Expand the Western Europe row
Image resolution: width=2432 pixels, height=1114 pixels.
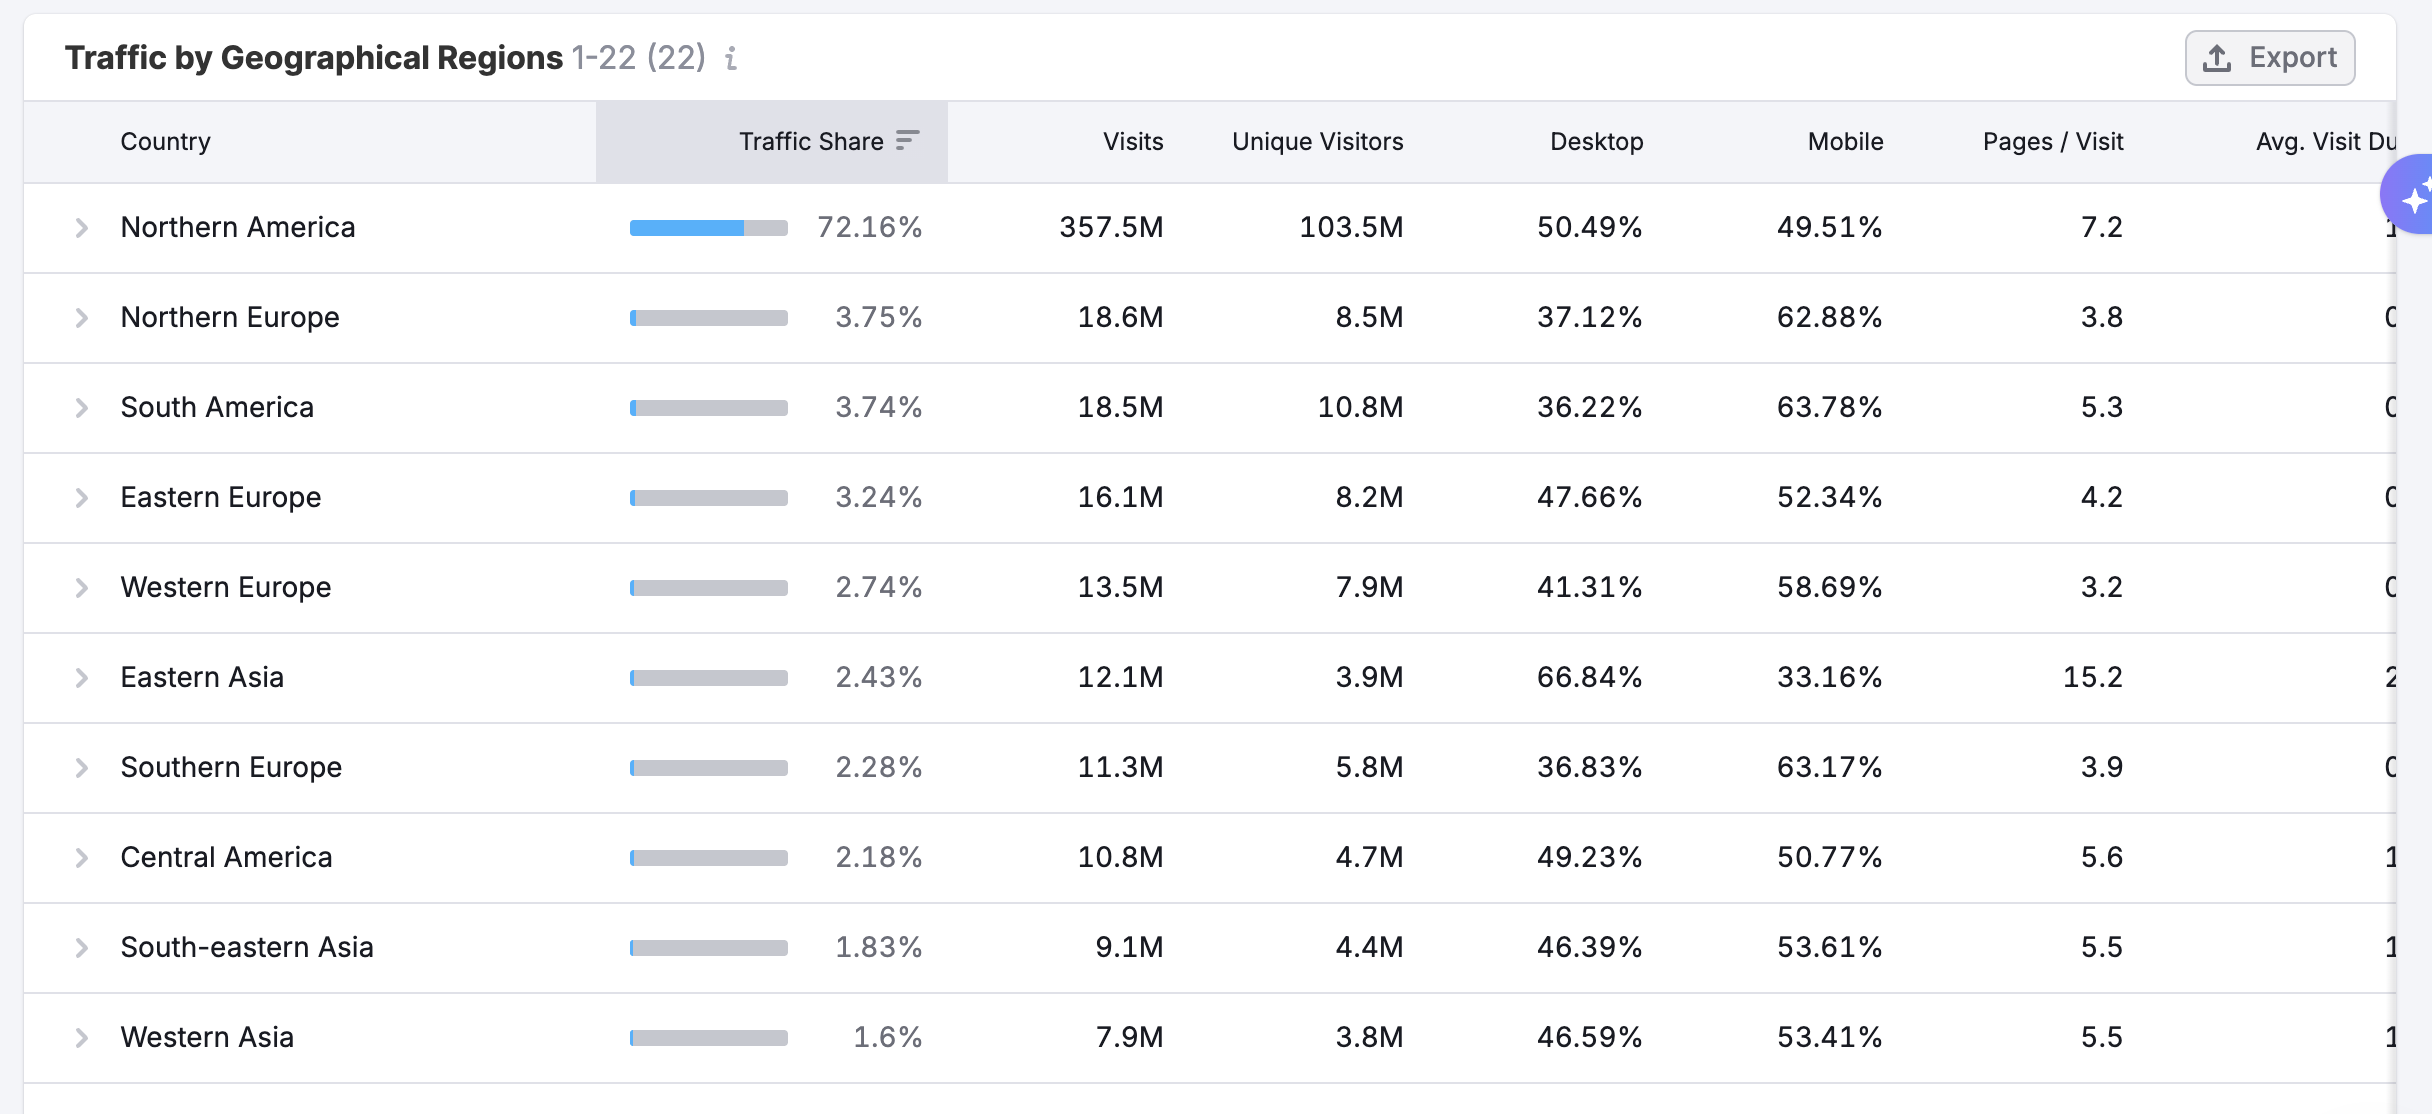(x=82, y=587)
